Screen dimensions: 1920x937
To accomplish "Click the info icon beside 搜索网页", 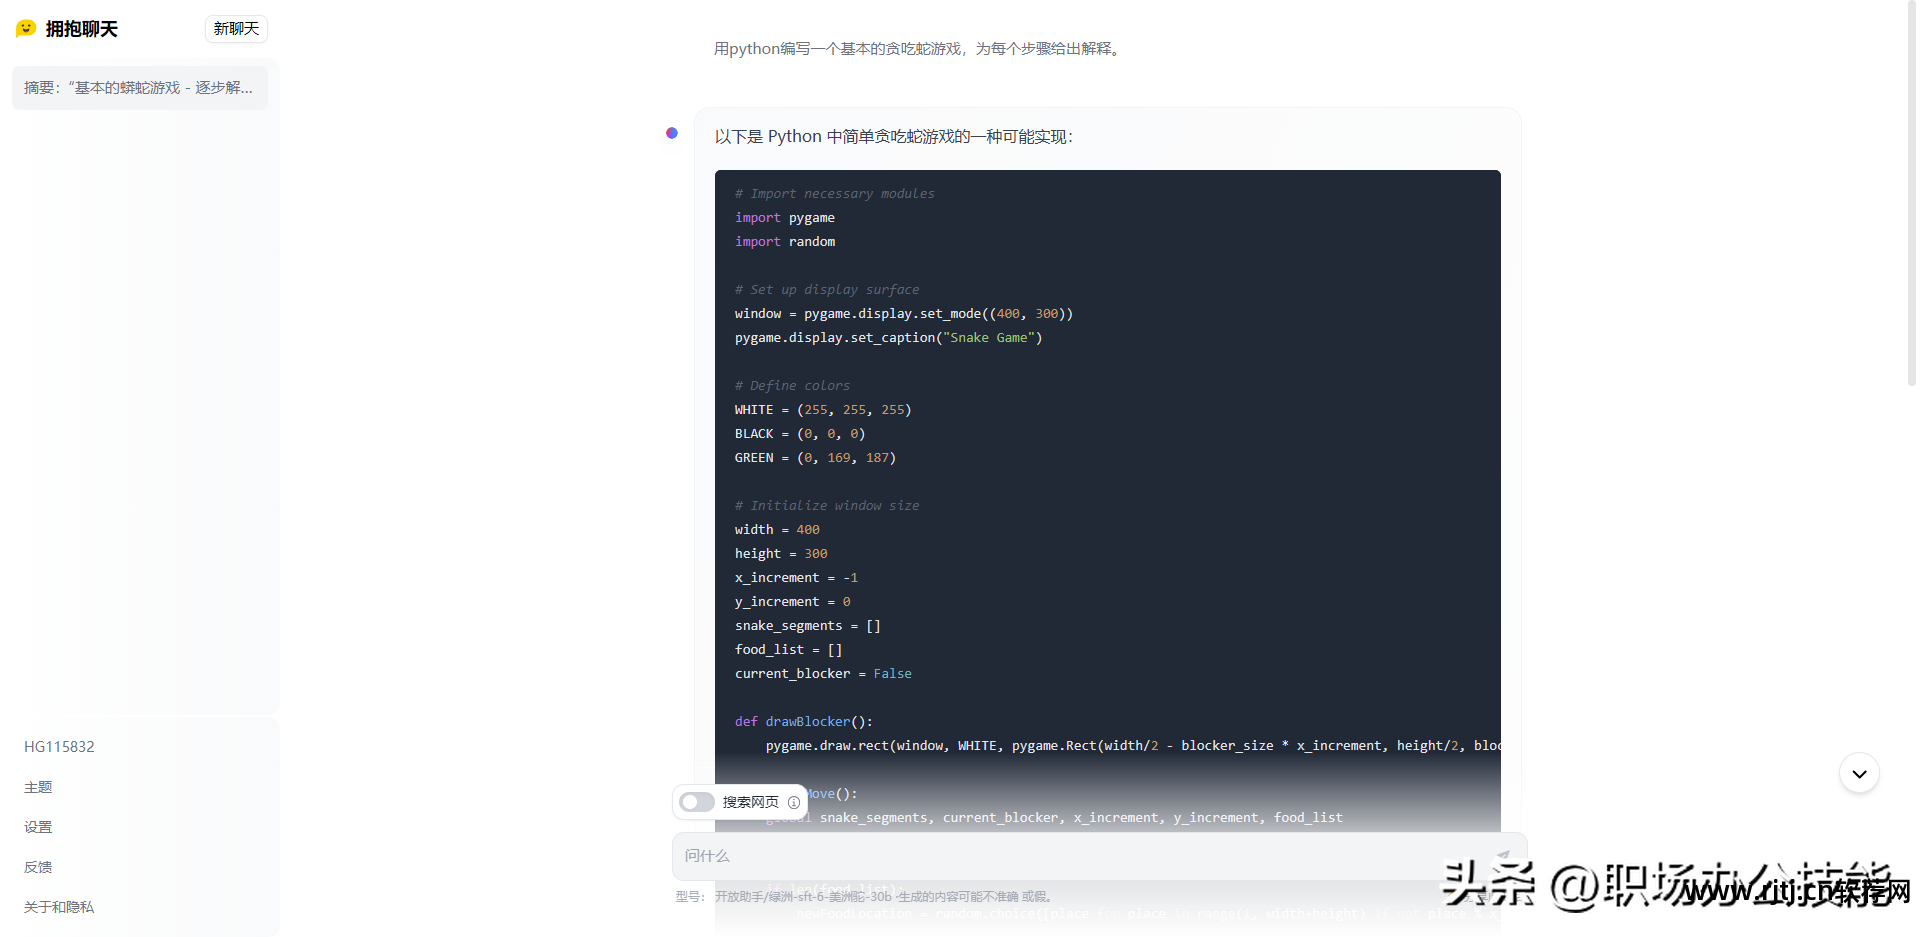I will point(794,802).
